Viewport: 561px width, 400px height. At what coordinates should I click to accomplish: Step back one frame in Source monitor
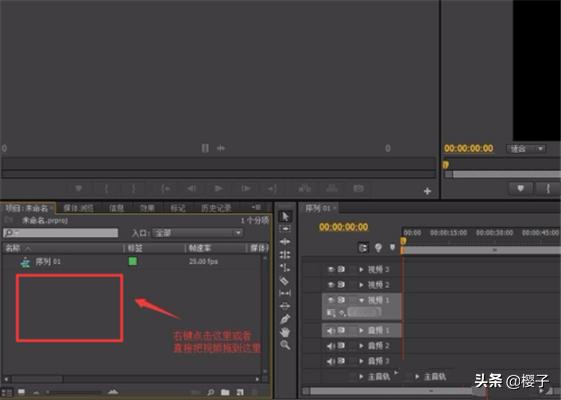192,188
